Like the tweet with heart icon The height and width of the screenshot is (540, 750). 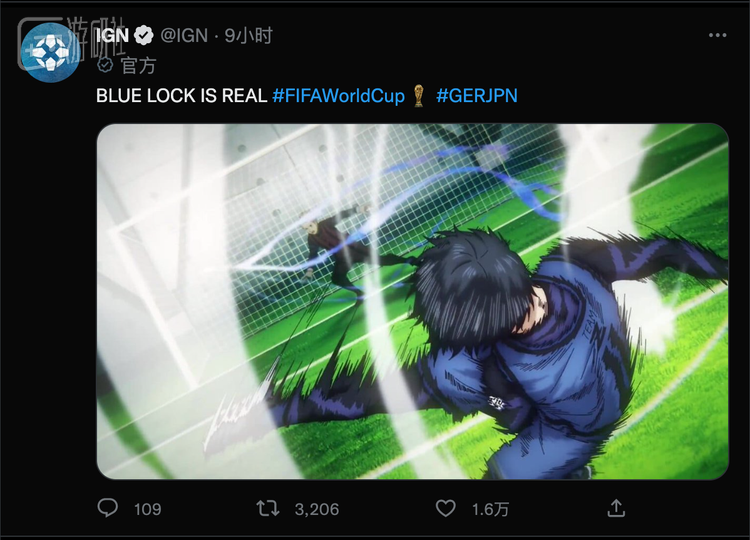[x=445, y=508]
